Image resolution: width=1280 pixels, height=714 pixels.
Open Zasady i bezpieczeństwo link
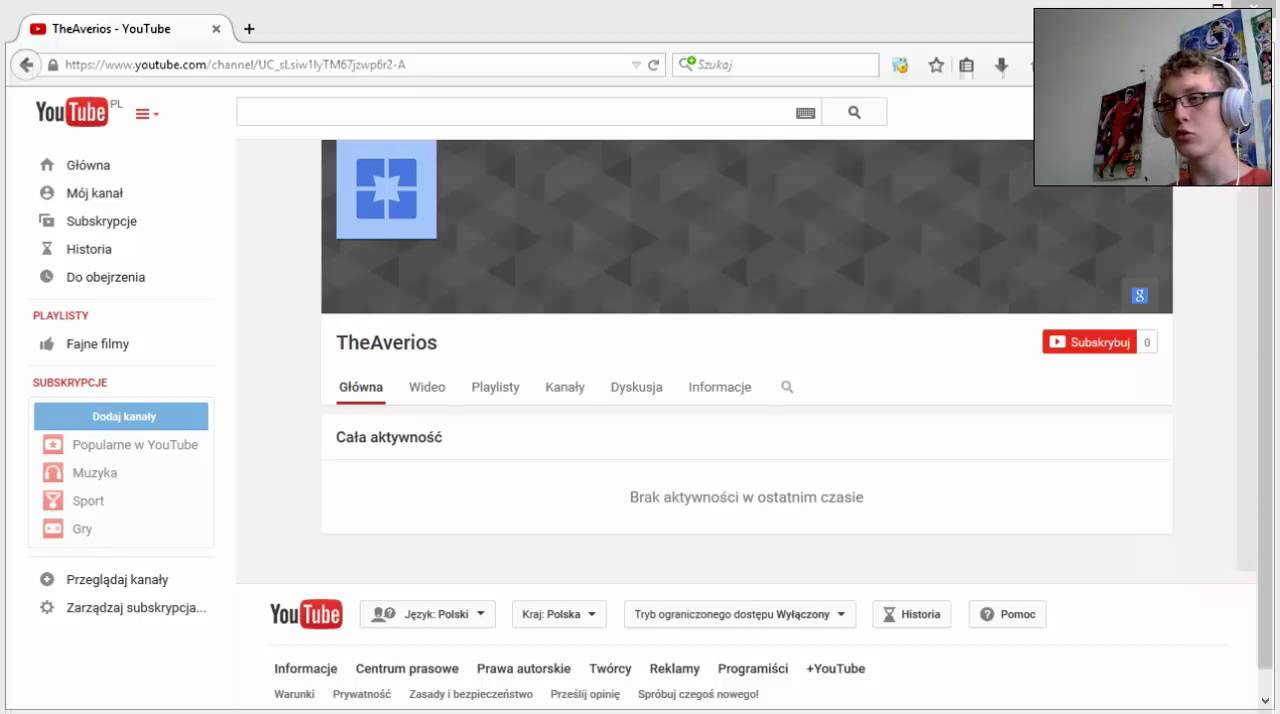click(x=471, y=694)
